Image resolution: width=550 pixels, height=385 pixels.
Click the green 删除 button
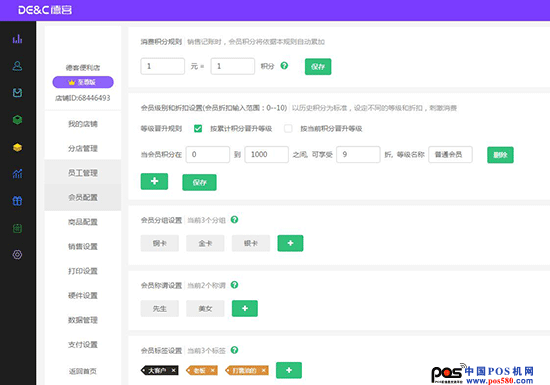click(x=500, y=155)
